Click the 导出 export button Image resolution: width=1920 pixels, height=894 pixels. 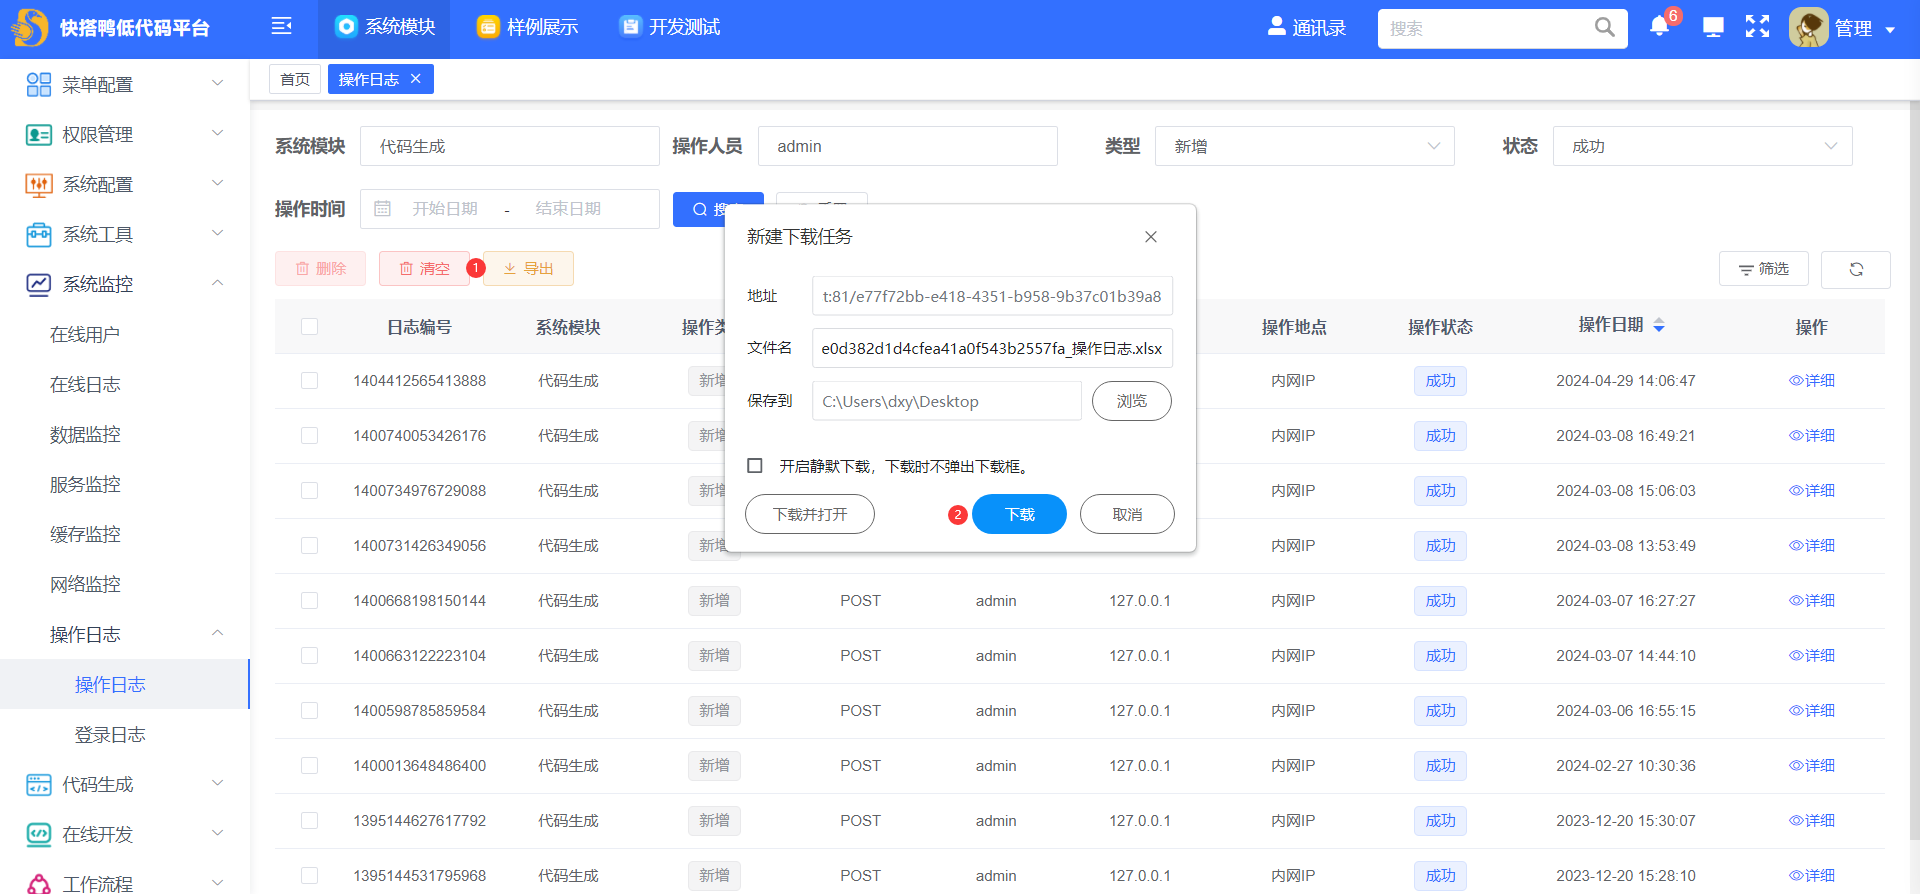(528, 269)
